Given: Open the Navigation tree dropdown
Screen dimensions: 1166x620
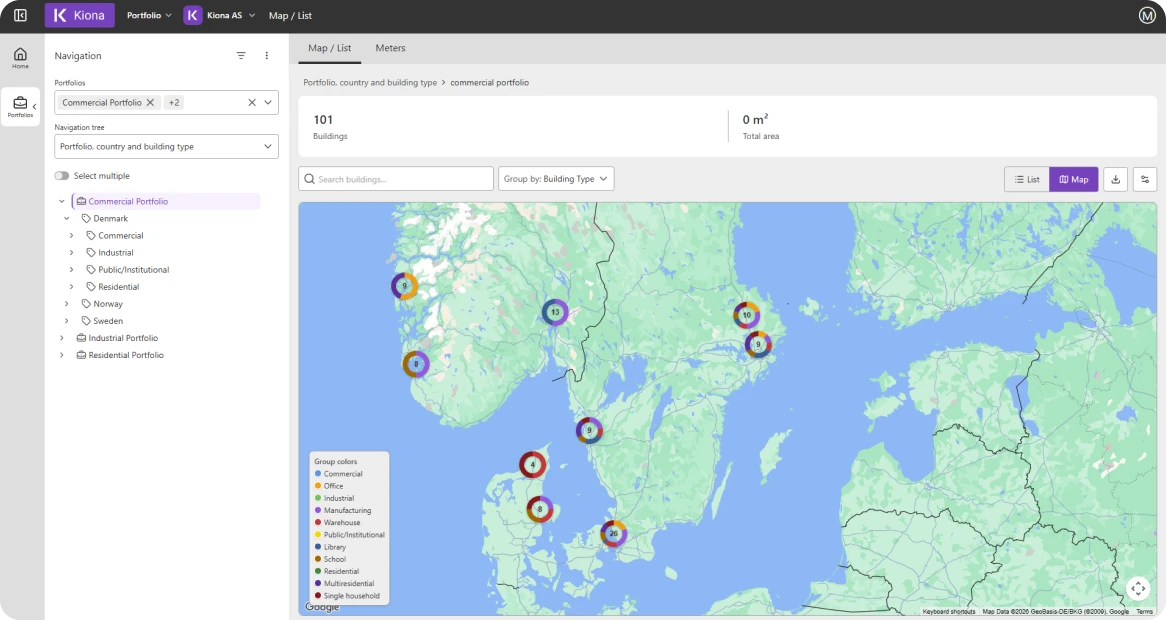Looking at the screenshot, I should click(167, 146).
